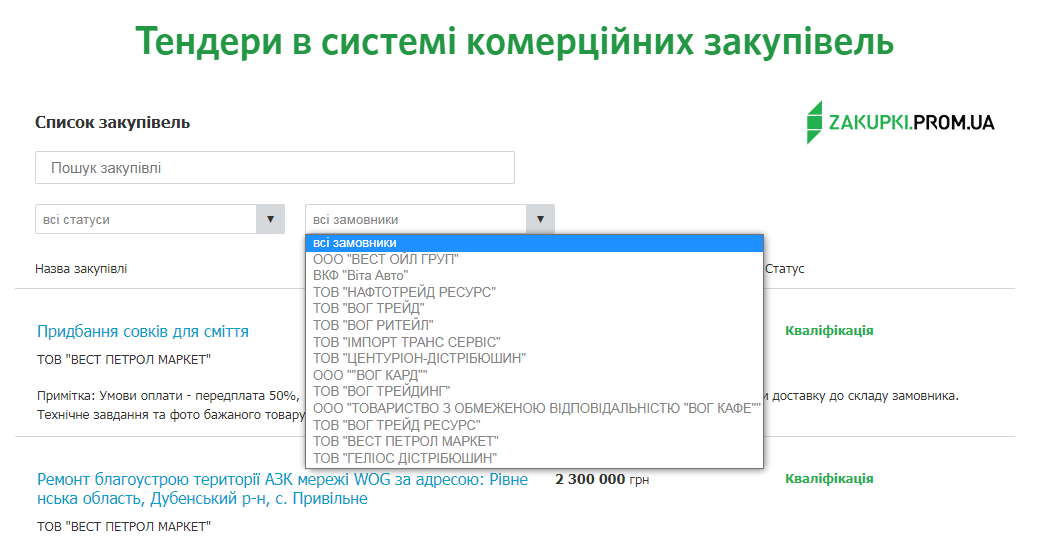1063x538 pixels.
Task: Click the Zakupki.prom.ua logo
Action: pyautogui.click(x=900, y=122)
